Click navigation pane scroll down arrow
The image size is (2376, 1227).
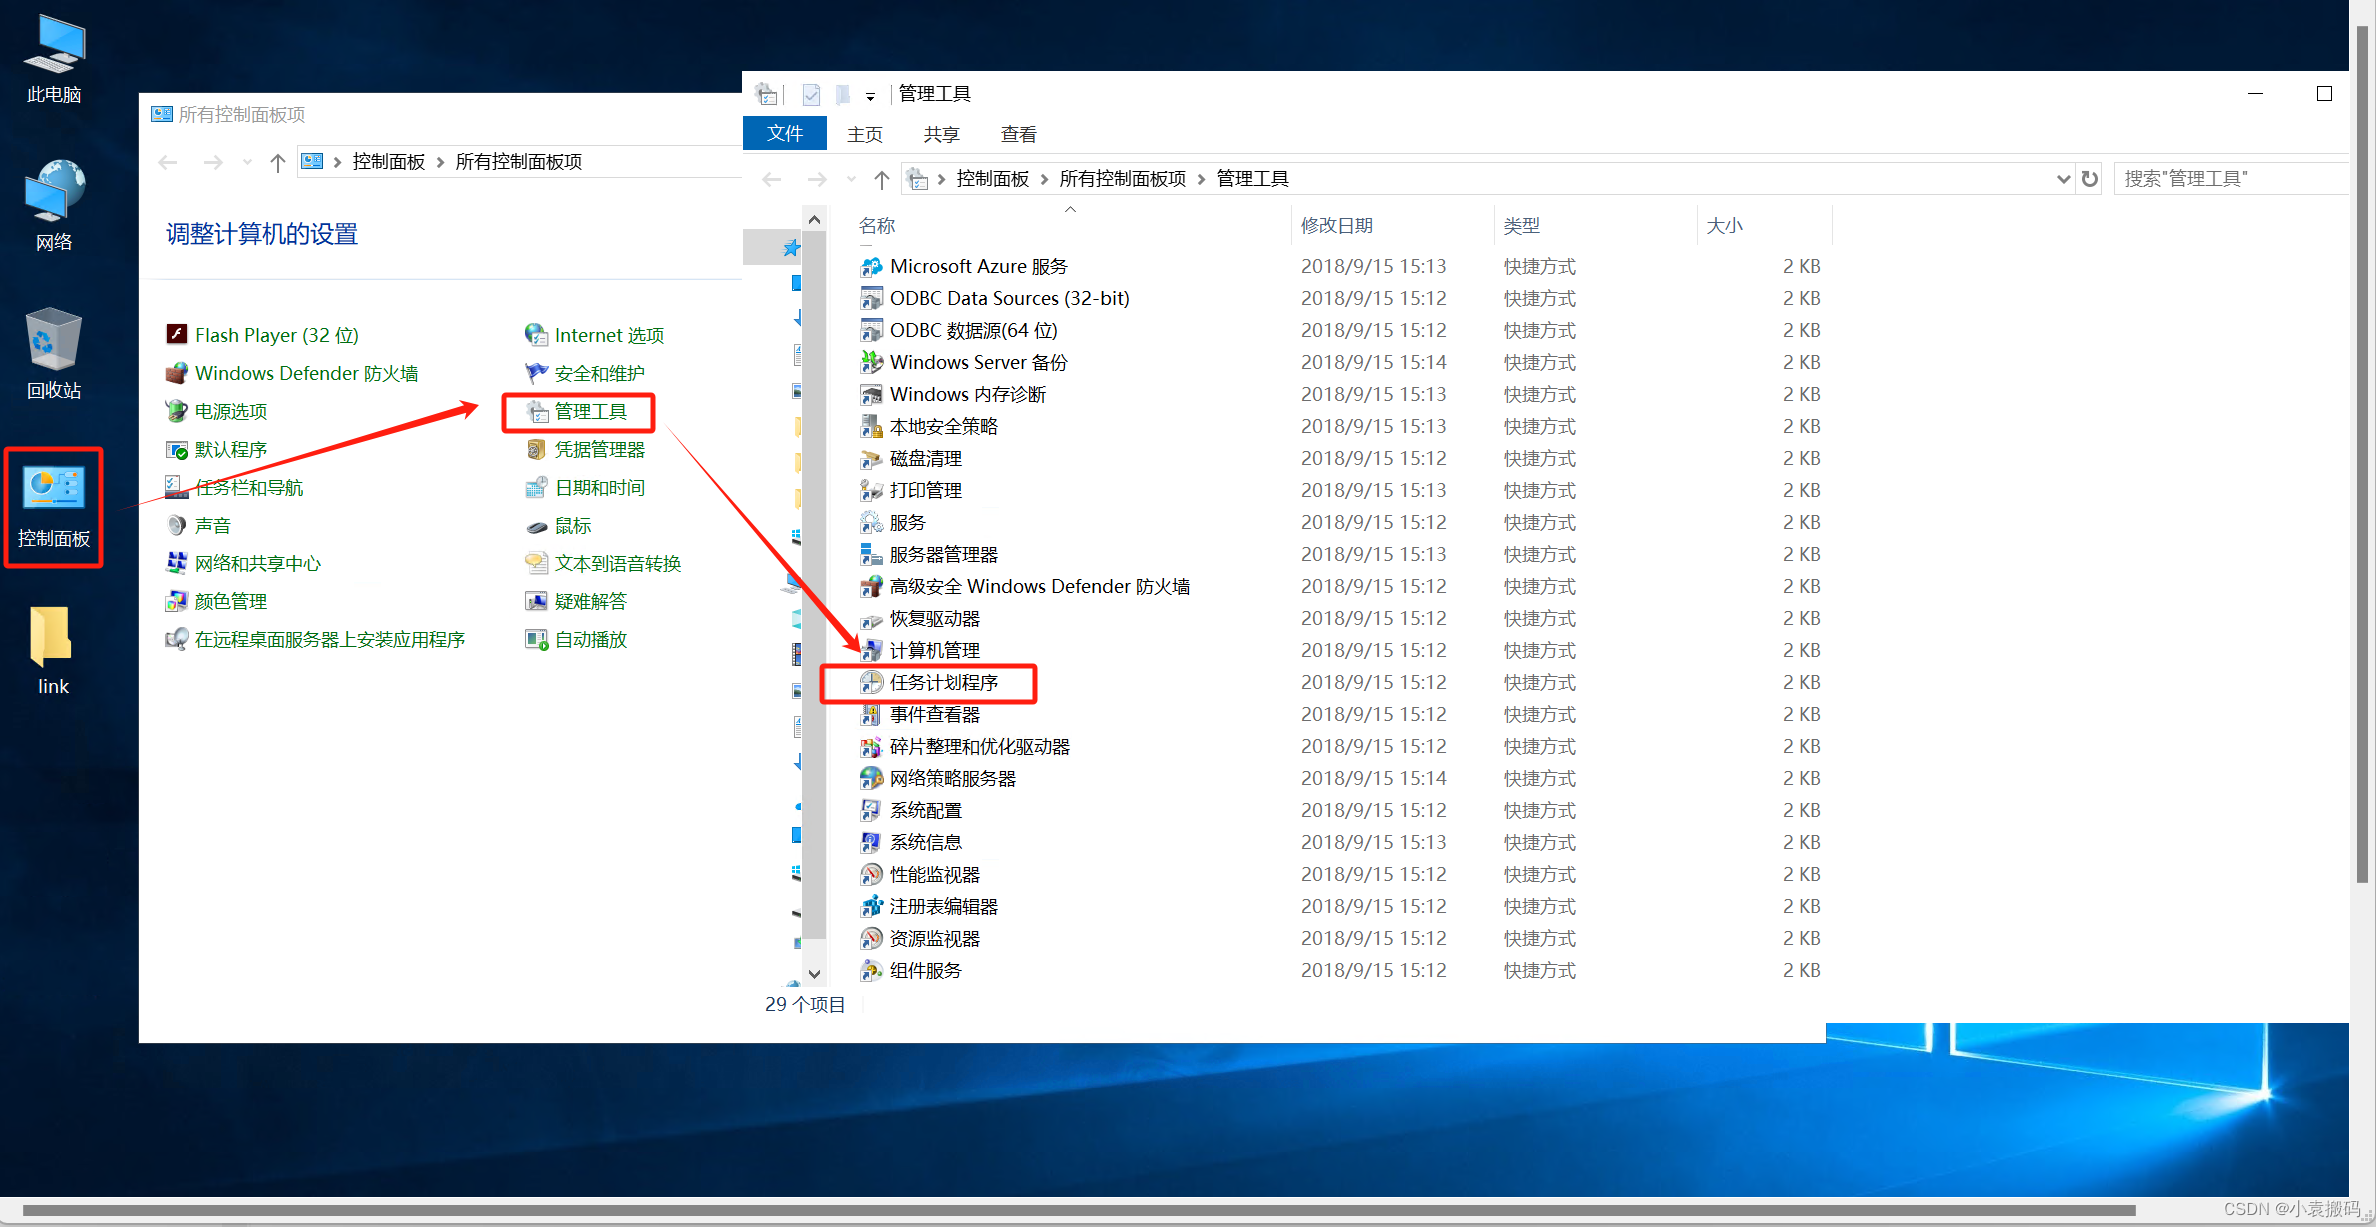point(814,973)
